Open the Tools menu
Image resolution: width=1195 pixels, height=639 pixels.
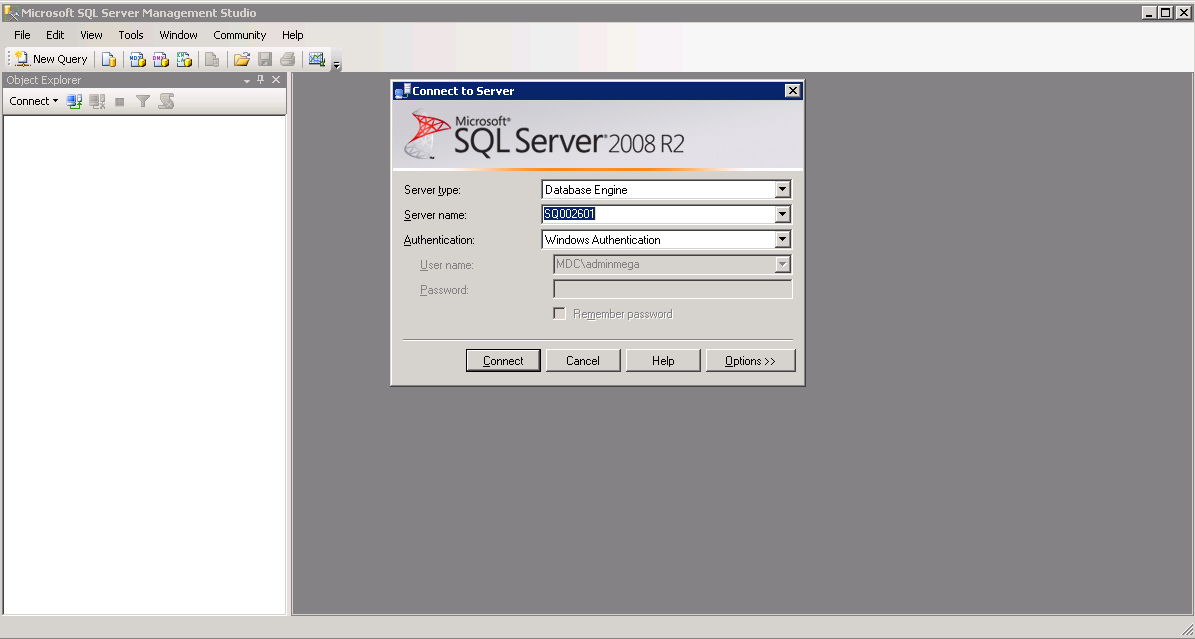pos(131,35)
